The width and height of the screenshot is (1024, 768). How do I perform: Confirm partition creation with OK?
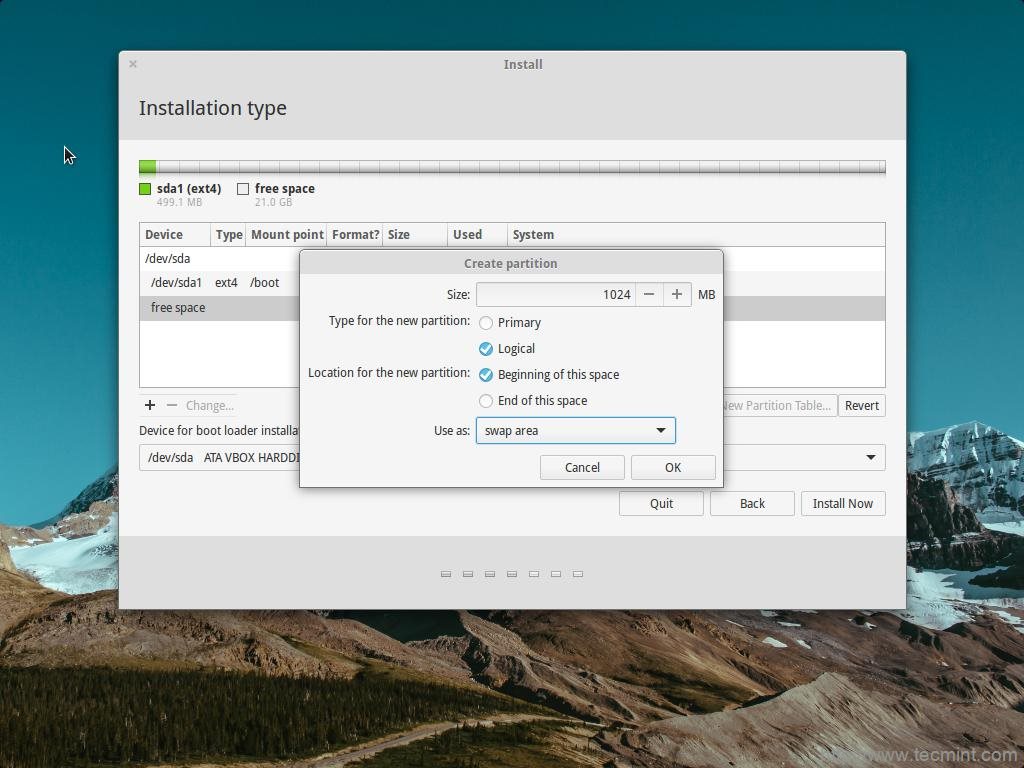[673, 468]
